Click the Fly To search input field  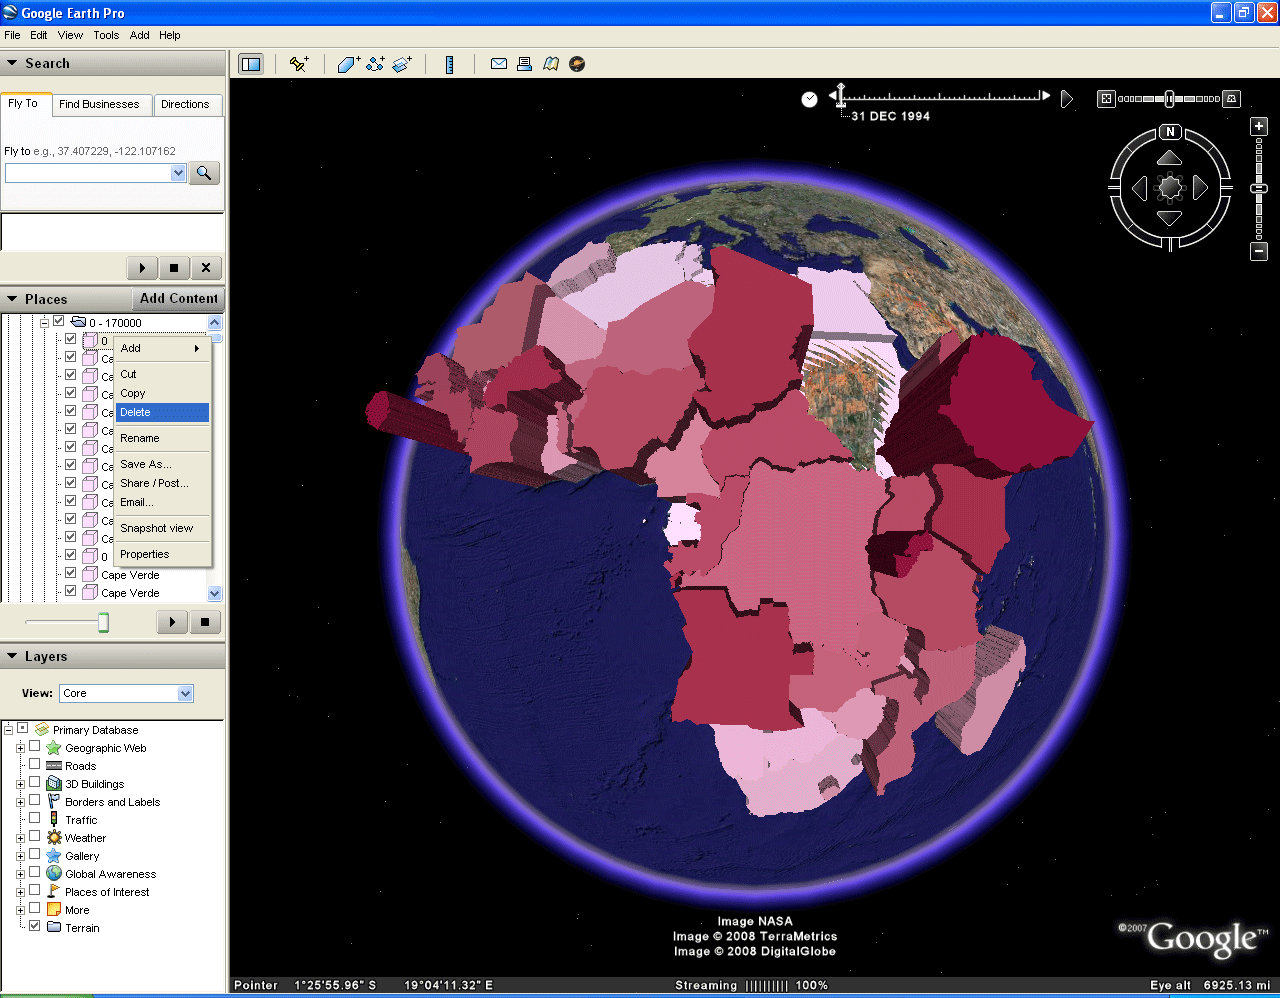tap(88, 173)
